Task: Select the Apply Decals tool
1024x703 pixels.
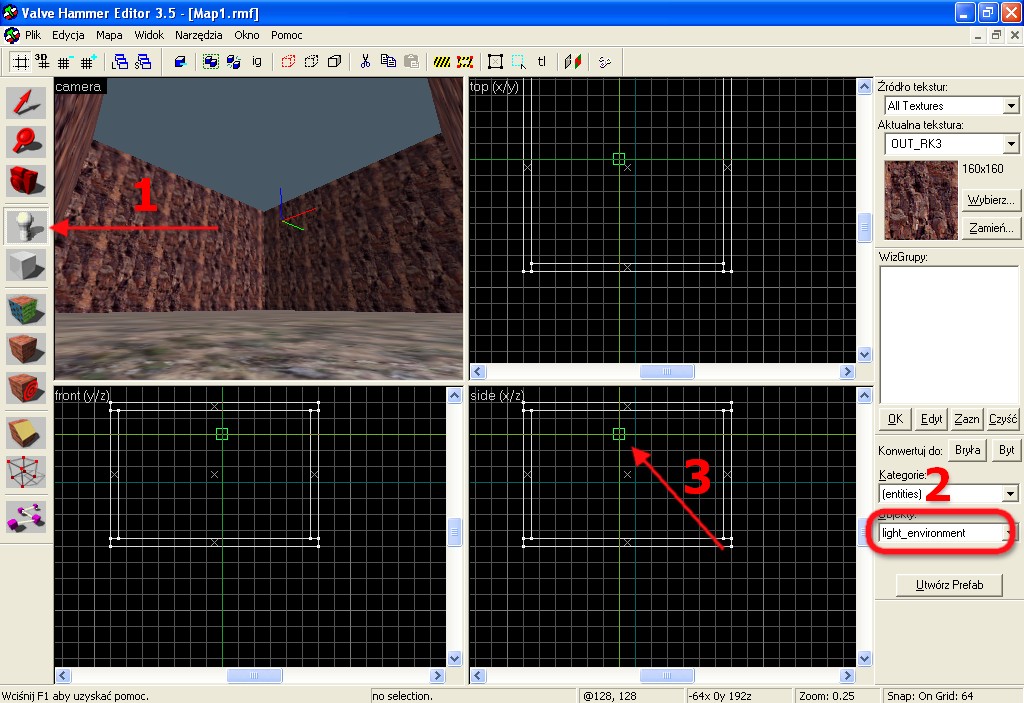Action: 26,388
